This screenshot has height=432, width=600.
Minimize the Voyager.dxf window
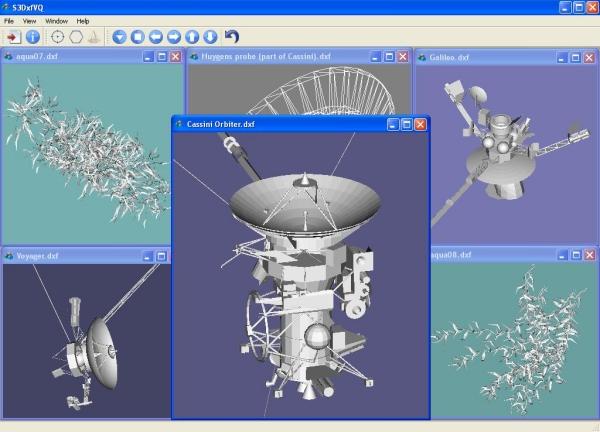point(148,256)
